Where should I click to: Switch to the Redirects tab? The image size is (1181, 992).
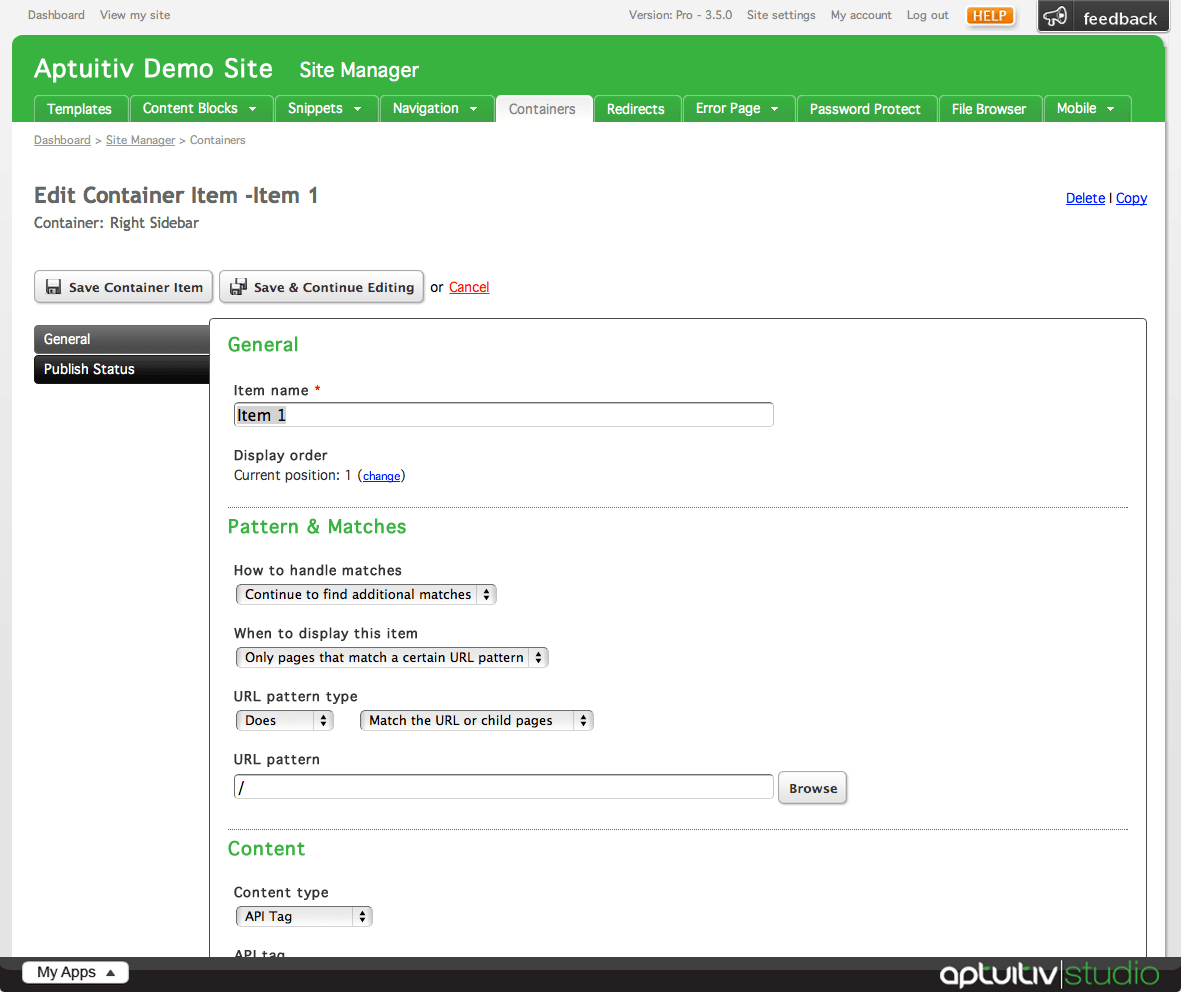pos(636,108)
